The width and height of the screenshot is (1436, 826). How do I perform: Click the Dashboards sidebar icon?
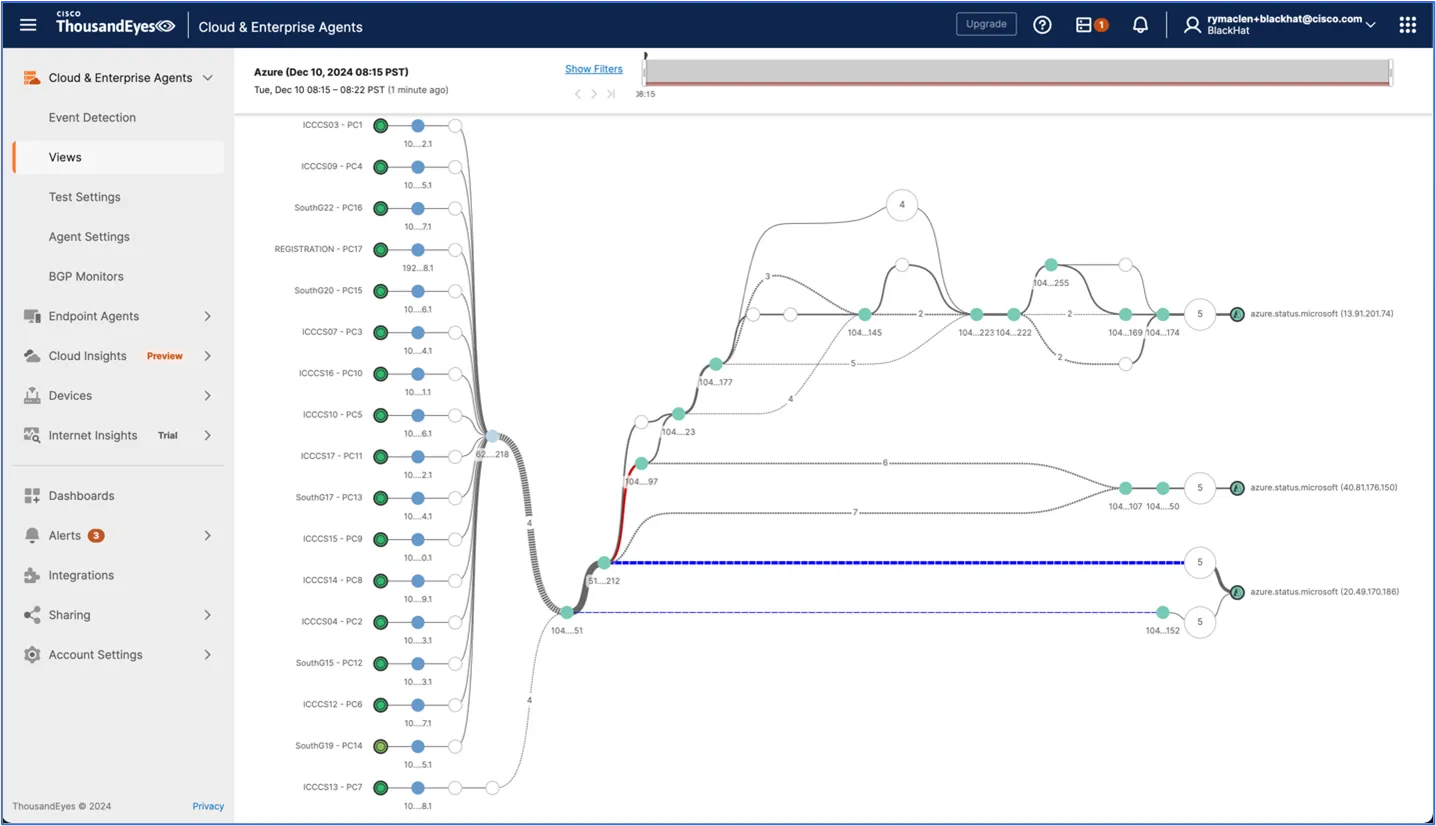(x=32, y=496)
